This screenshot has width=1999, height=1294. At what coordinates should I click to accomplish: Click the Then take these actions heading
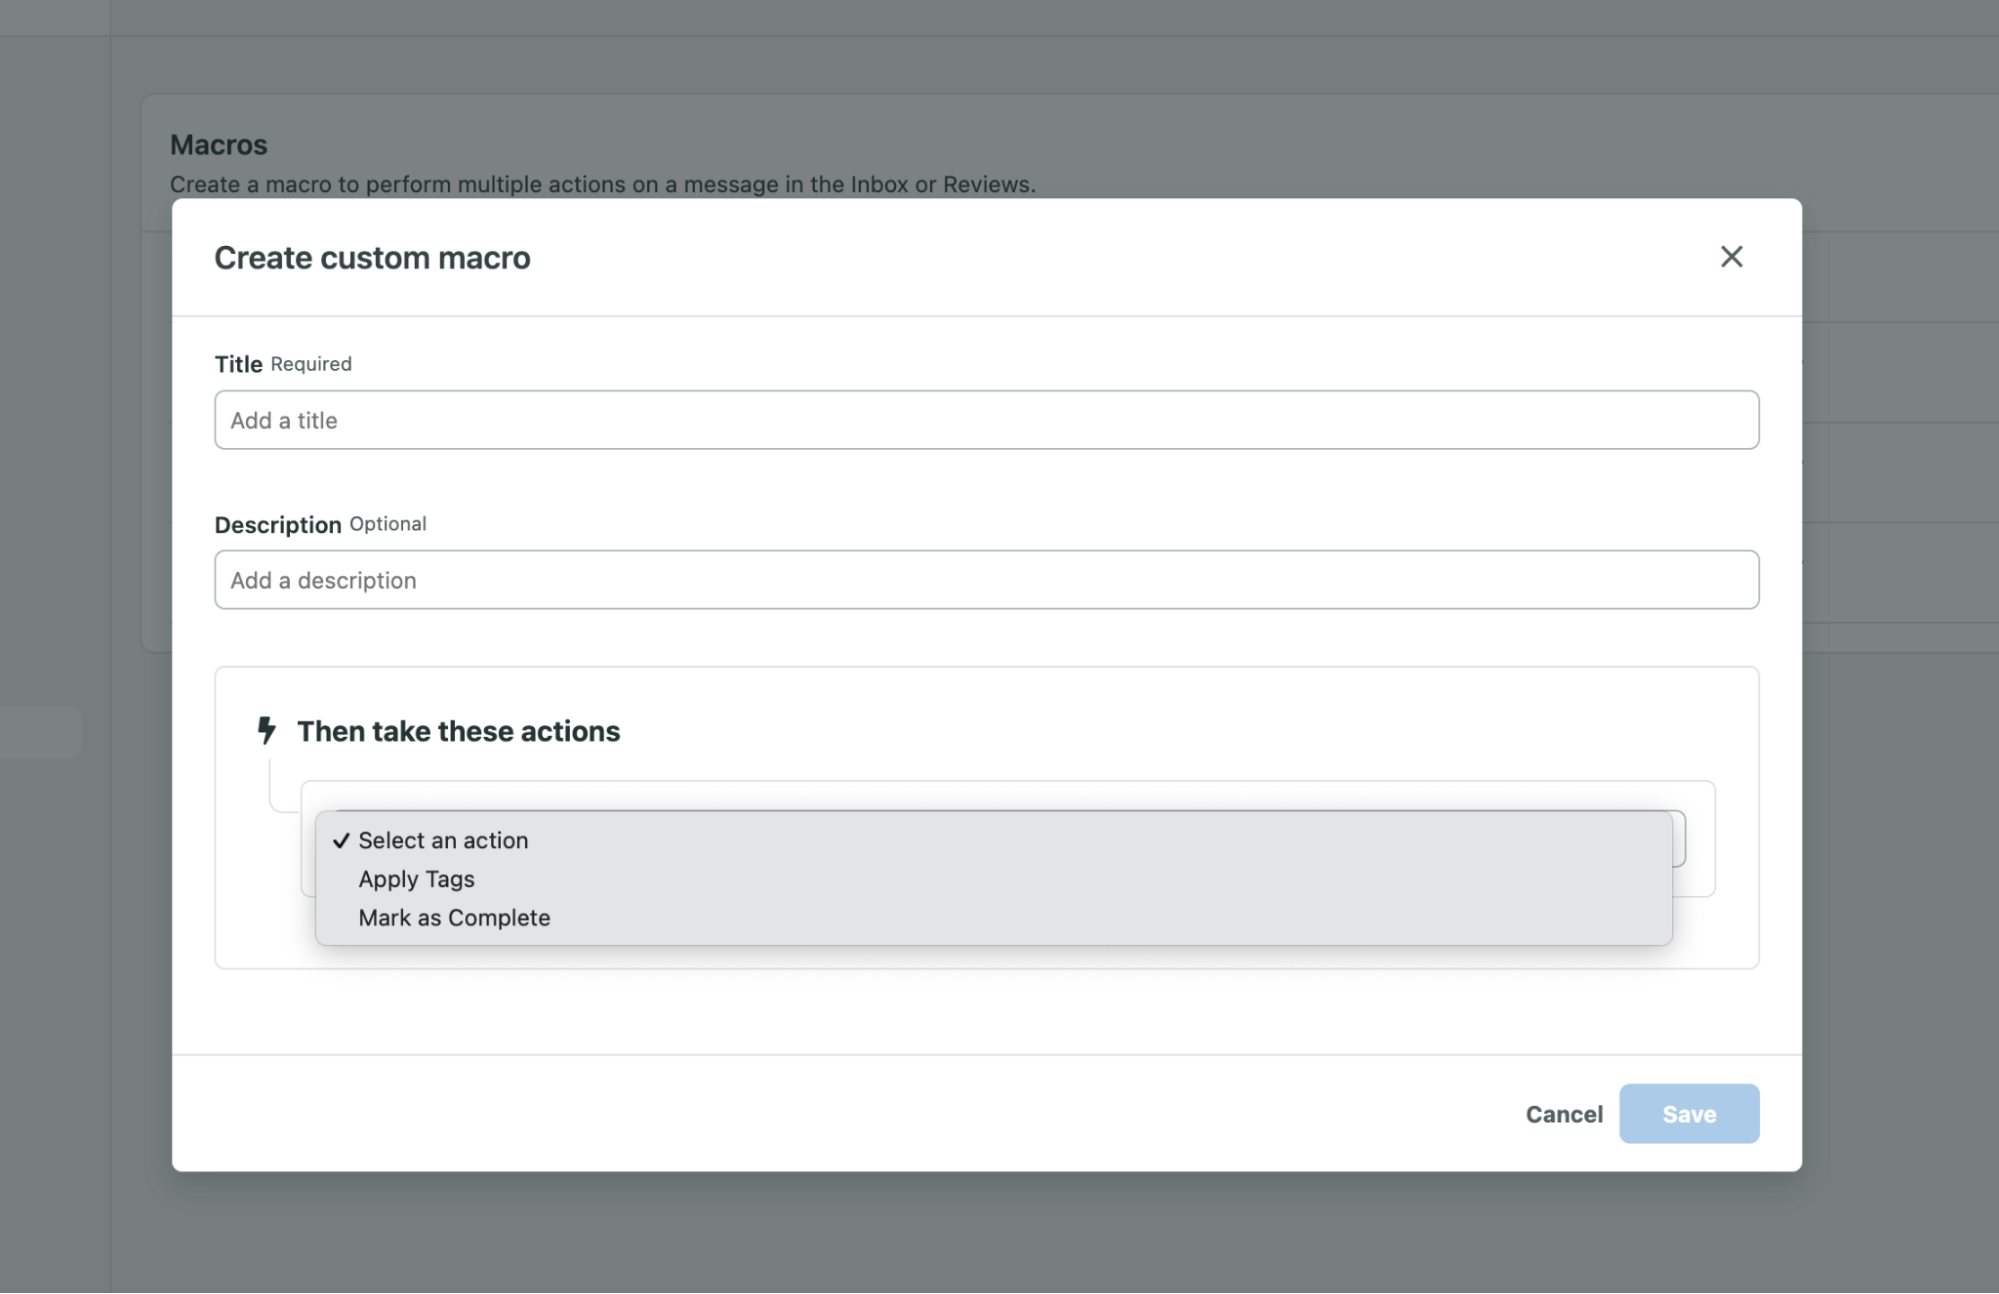pos(458,732)
